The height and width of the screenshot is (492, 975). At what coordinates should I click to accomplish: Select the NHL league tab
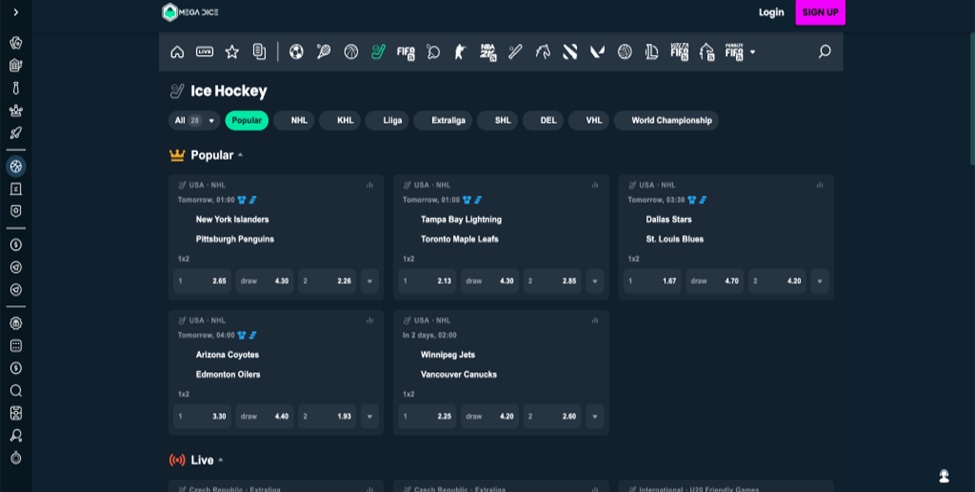point(299,120)
